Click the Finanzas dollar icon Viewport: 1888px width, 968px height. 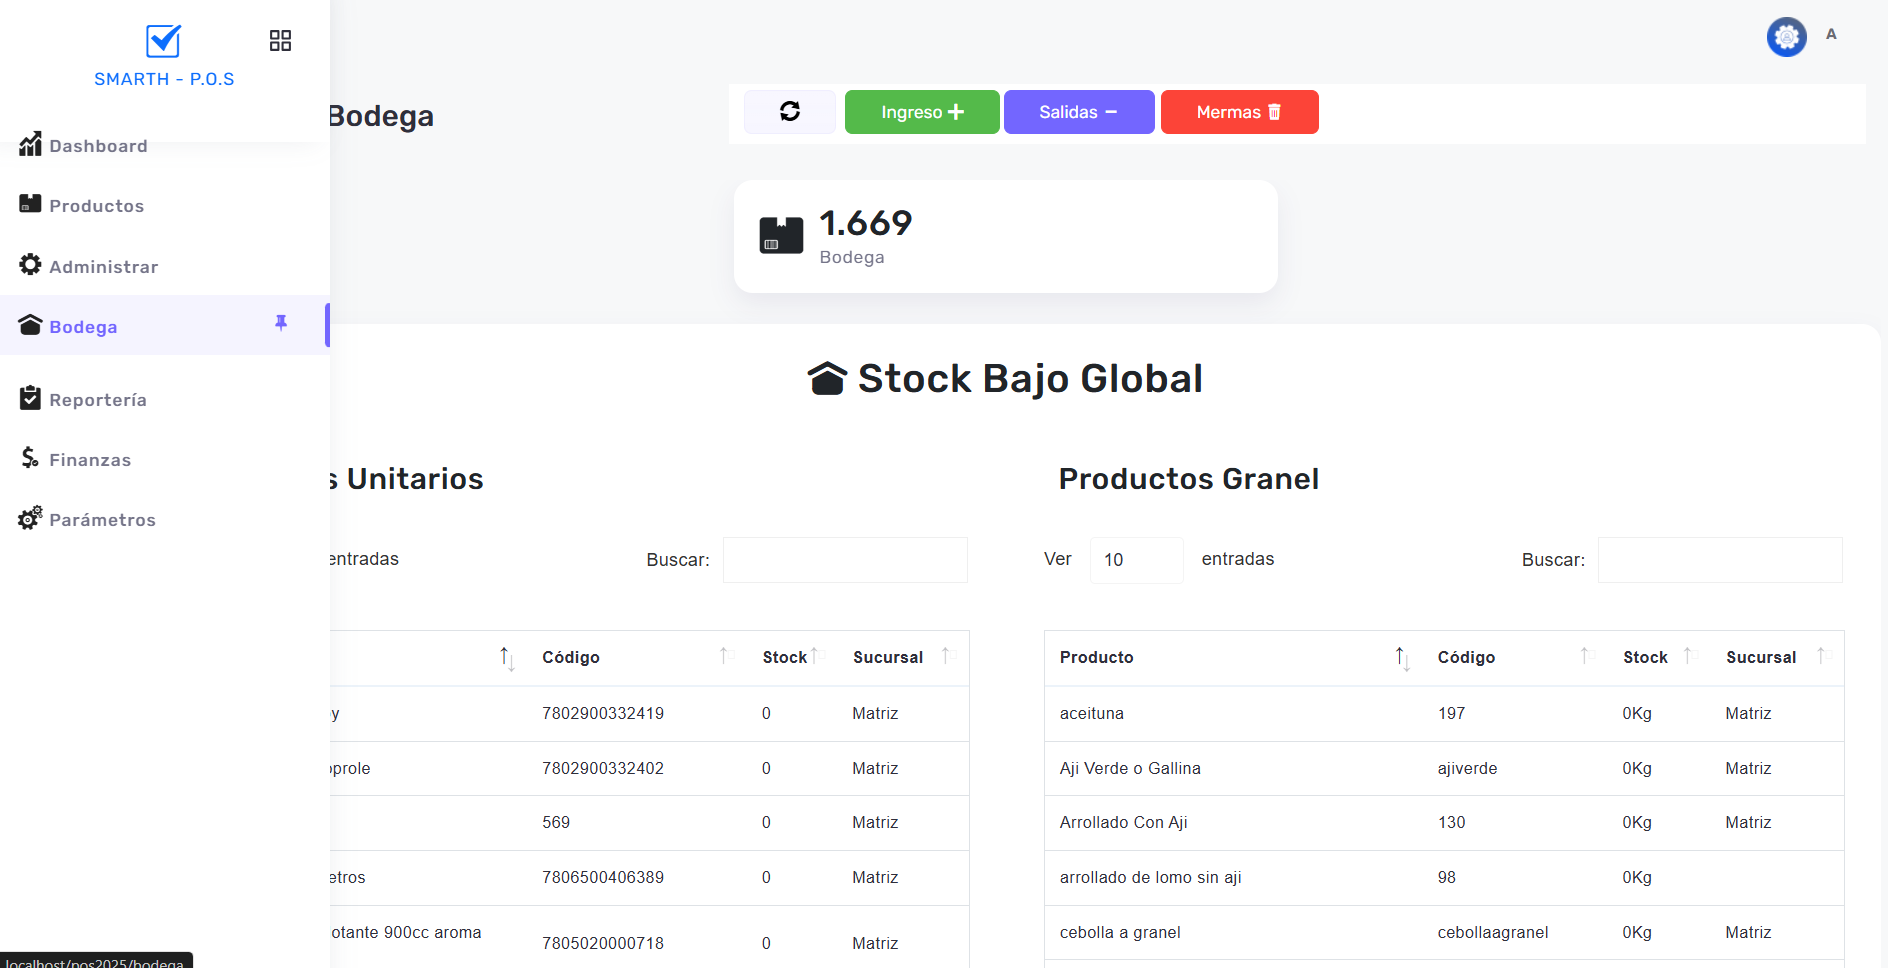[x=30, y=458]
